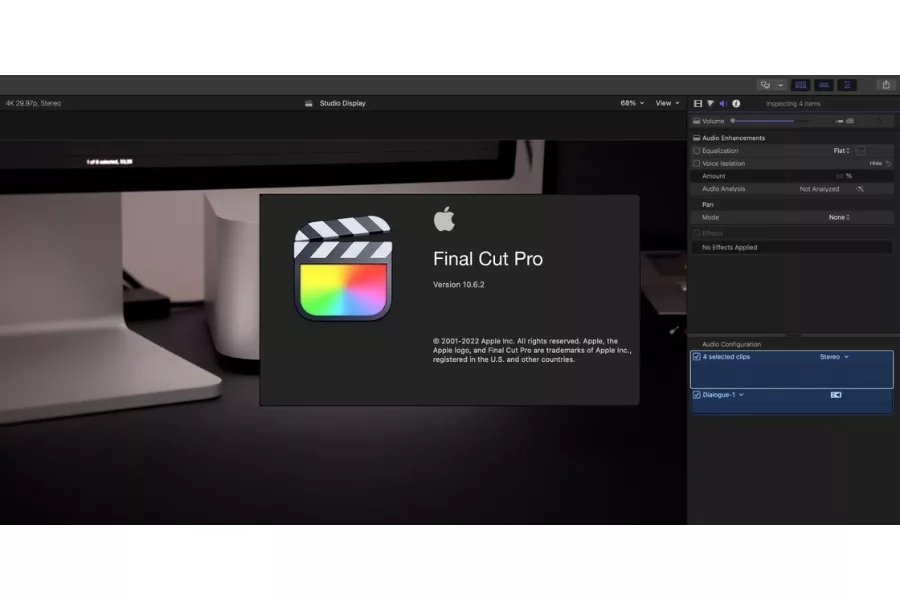Image resolution: width=900 pixels, height=600 pixels.
Task: Click the Dialogue-1 stereo channel icon
Action: (x=836, y=395)
